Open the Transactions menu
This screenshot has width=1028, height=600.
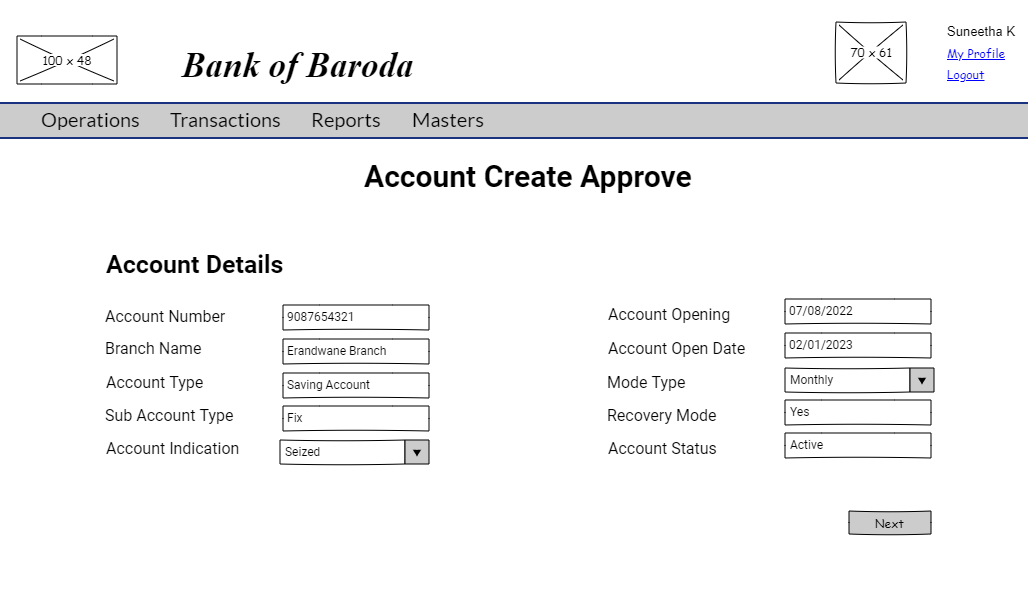225,120
